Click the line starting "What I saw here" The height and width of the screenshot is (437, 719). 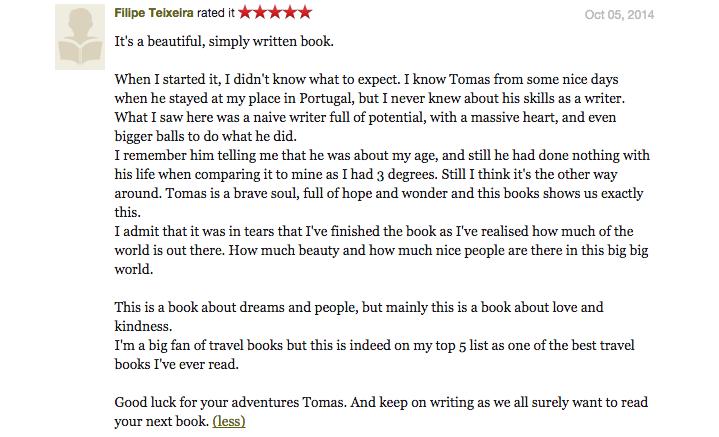(x=365, y=117)
